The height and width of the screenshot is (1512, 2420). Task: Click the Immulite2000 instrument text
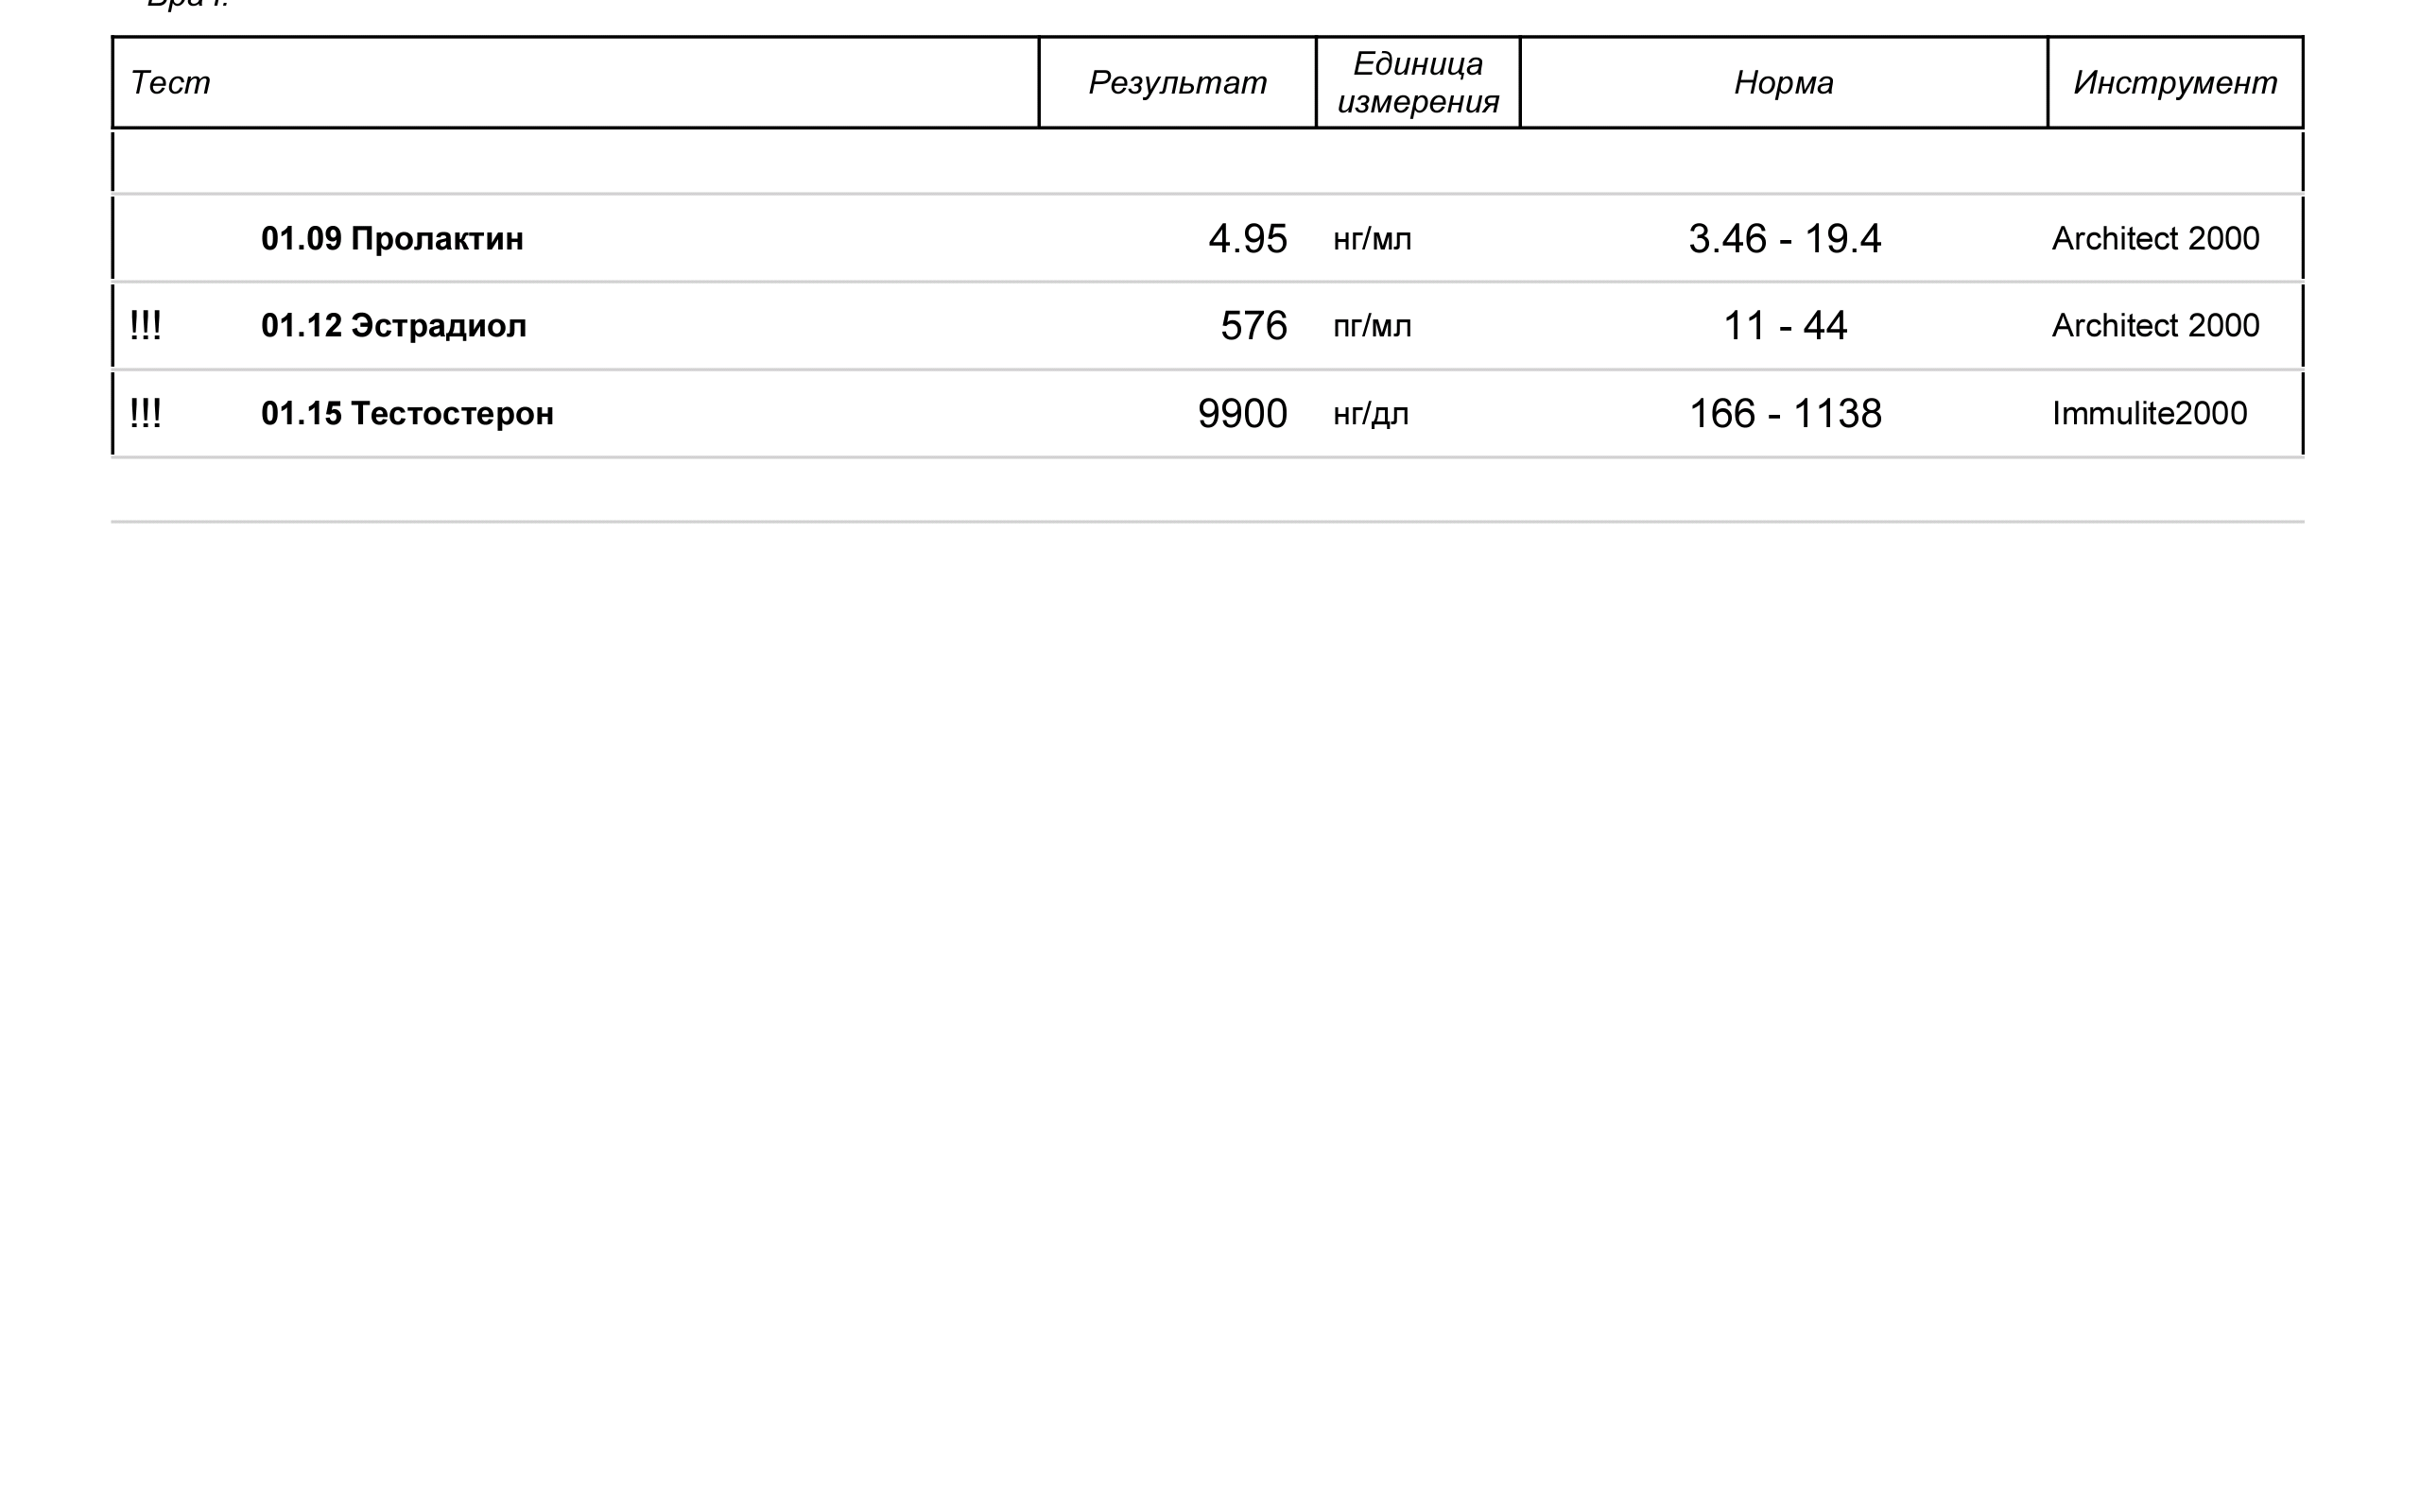[x=2149, y=414]
